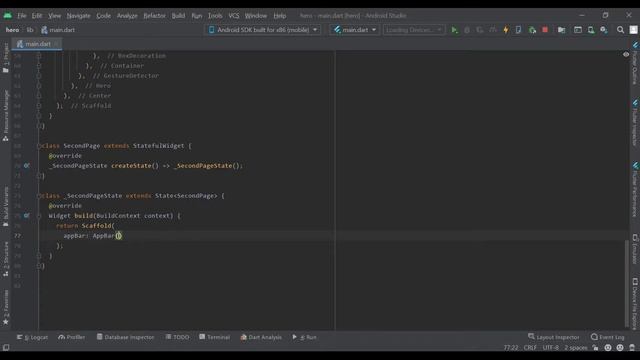This screenshot has height=360, width=640.
Task: Click hero breadcrumb in navigation bar
Action: coord(12,30)
